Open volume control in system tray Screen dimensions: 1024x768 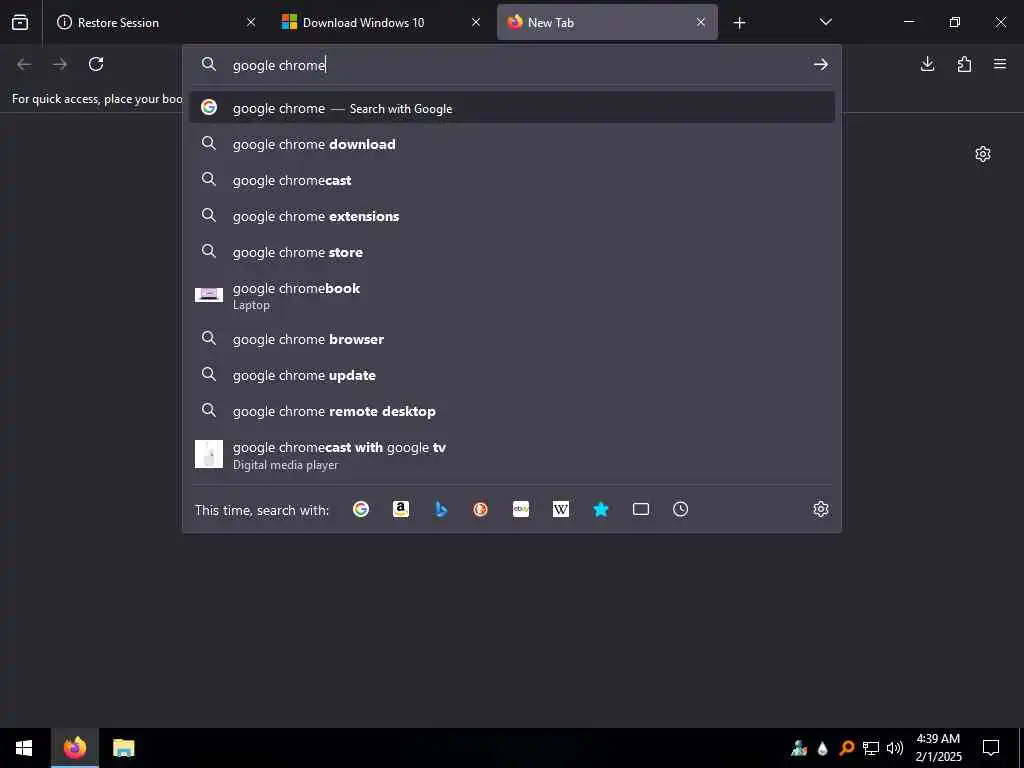pyautogui.click(x=895, y=748)
